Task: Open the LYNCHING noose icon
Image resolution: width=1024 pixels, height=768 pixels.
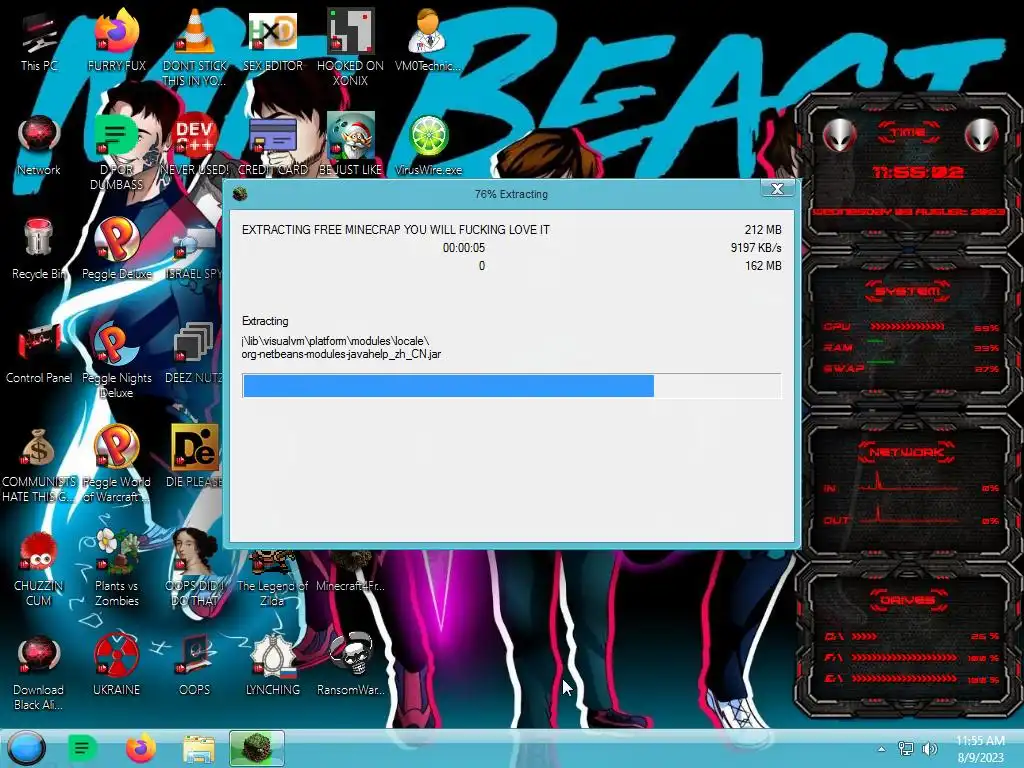Action: click(x=273, y=667)
